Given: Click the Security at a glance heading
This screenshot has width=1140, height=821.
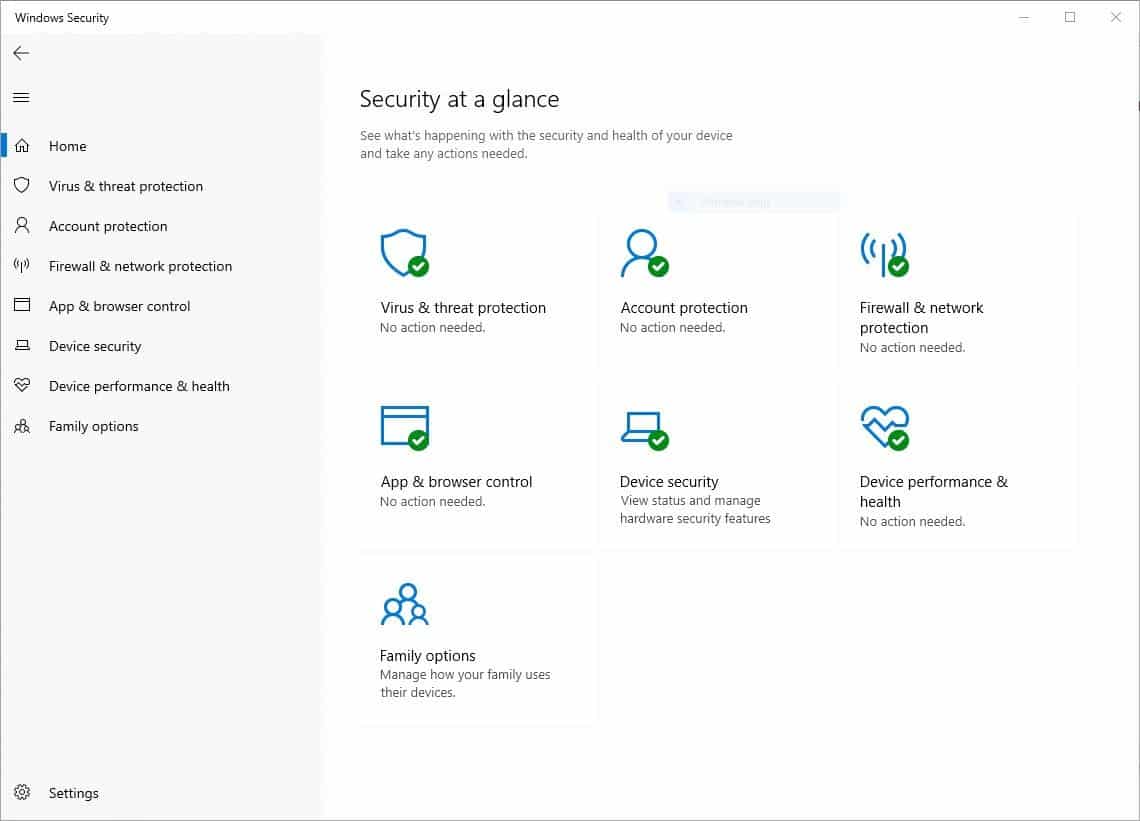Looking at the screenshot, I should pyautogui.click(x=460, y=99).
